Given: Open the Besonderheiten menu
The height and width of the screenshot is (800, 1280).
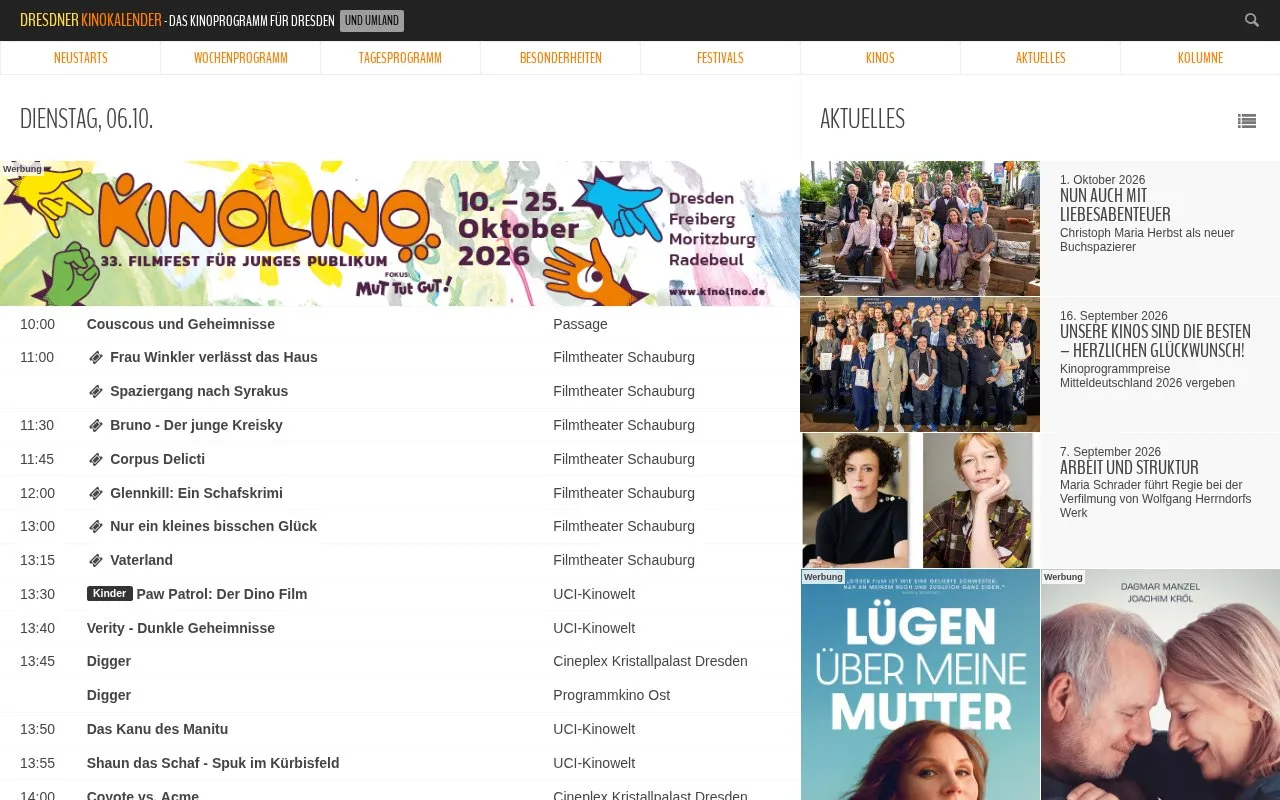Looking at the screenshot, I should click(x=561, y=58).
